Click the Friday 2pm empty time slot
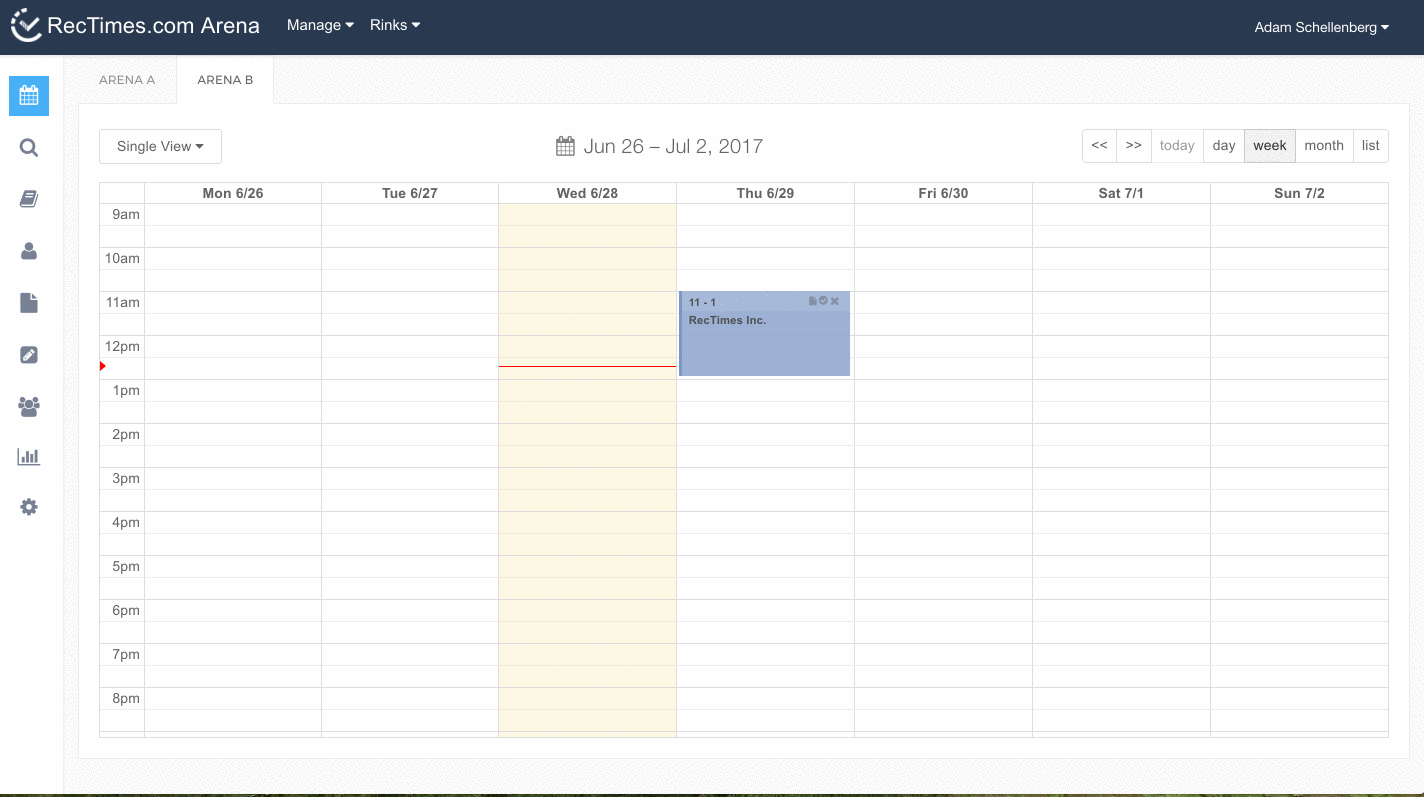This screenshot has height=797, width=1424. tap(943, 434)
